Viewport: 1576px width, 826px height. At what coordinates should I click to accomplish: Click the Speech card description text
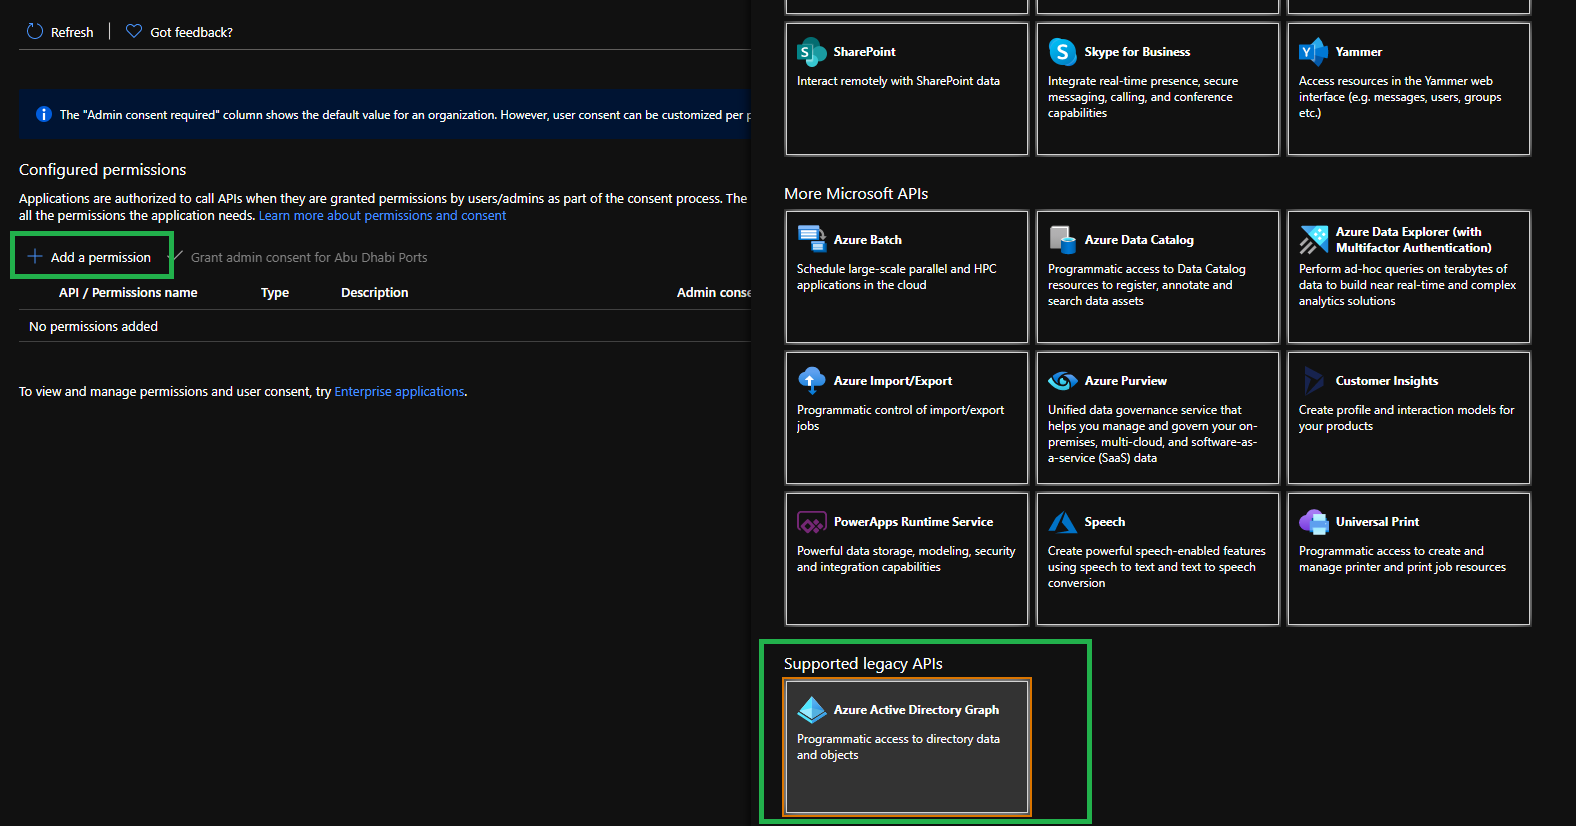pos(1156,567)
